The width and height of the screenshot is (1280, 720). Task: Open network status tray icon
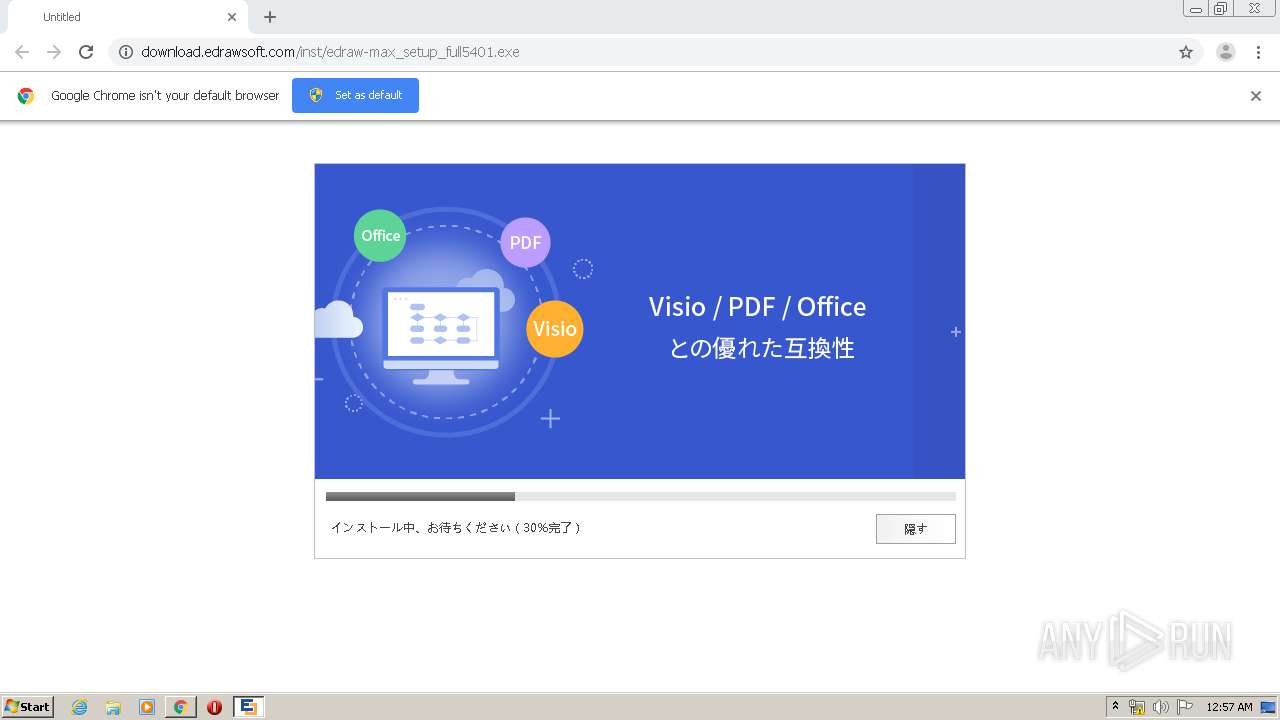[x=1137, y=707]
